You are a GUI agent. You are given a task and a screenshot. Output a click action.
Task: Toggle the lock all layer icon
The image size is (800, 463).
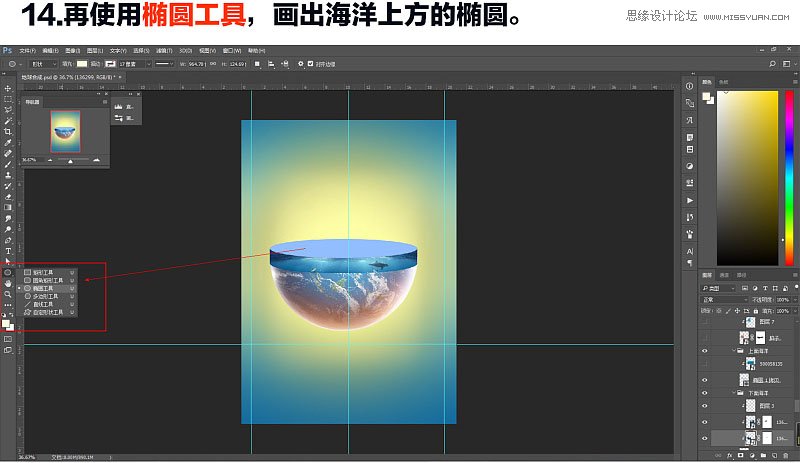(756, 311)
